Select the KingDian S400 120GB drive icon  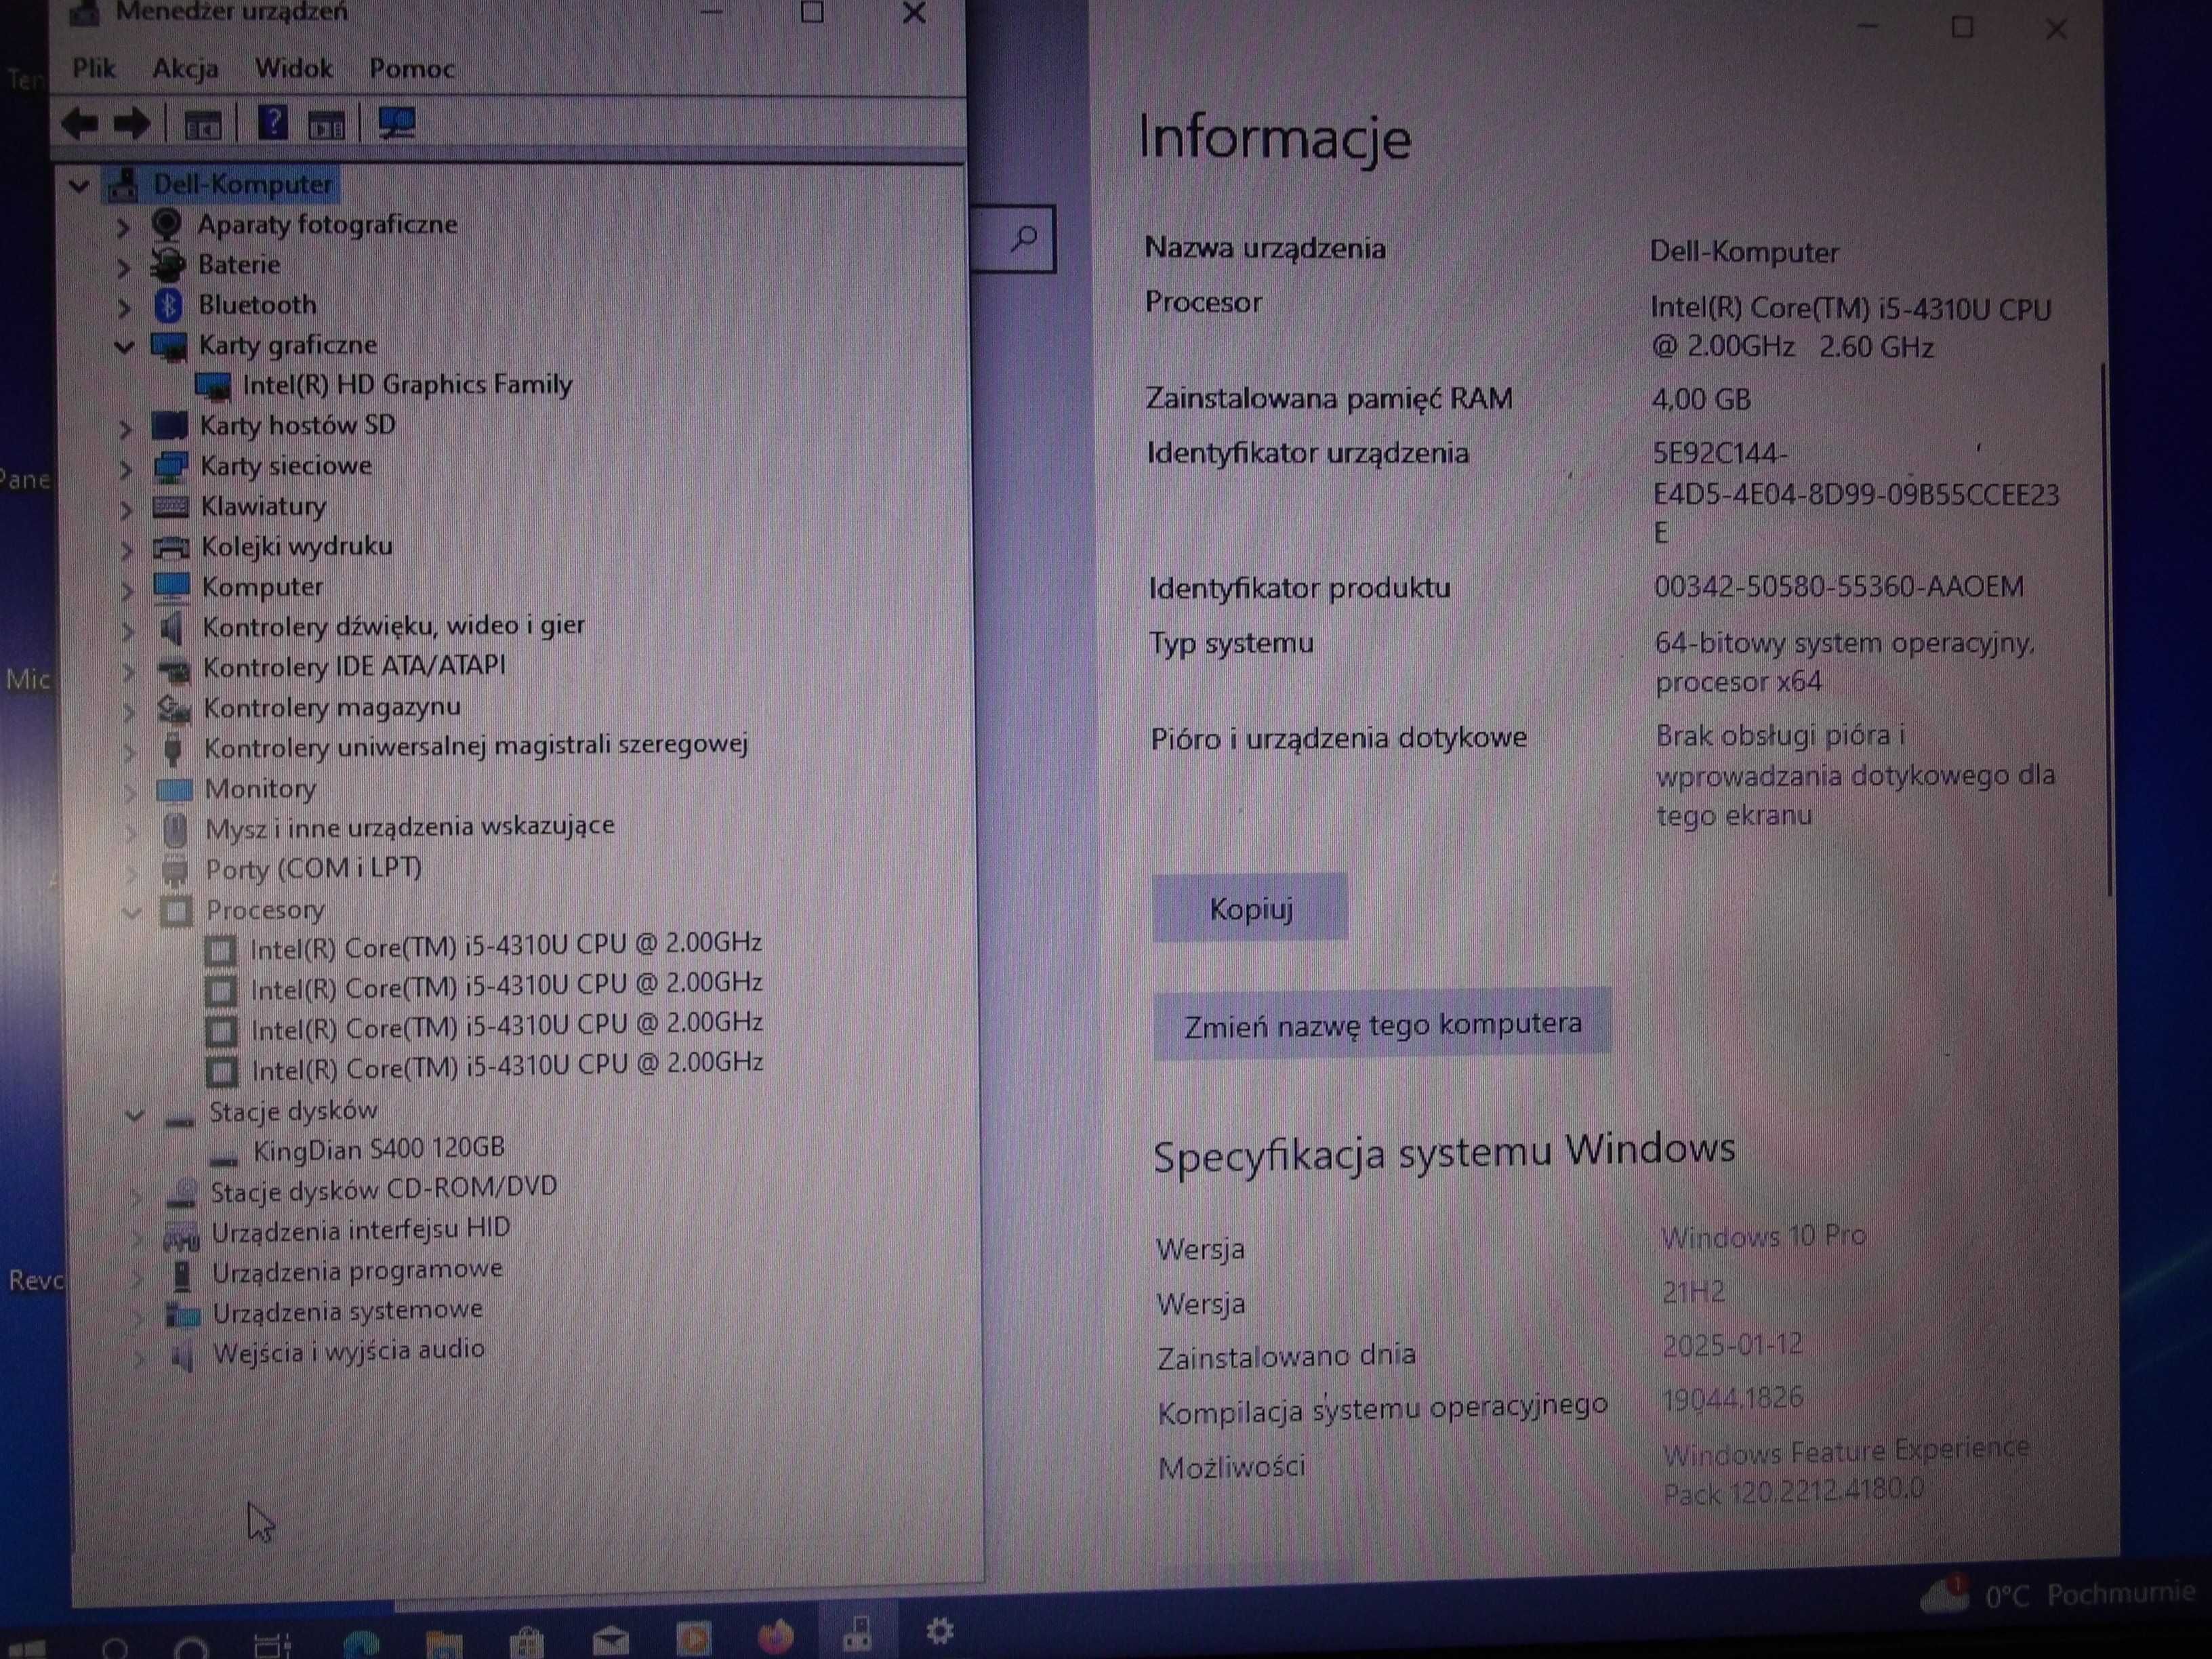pos(224,1157)
